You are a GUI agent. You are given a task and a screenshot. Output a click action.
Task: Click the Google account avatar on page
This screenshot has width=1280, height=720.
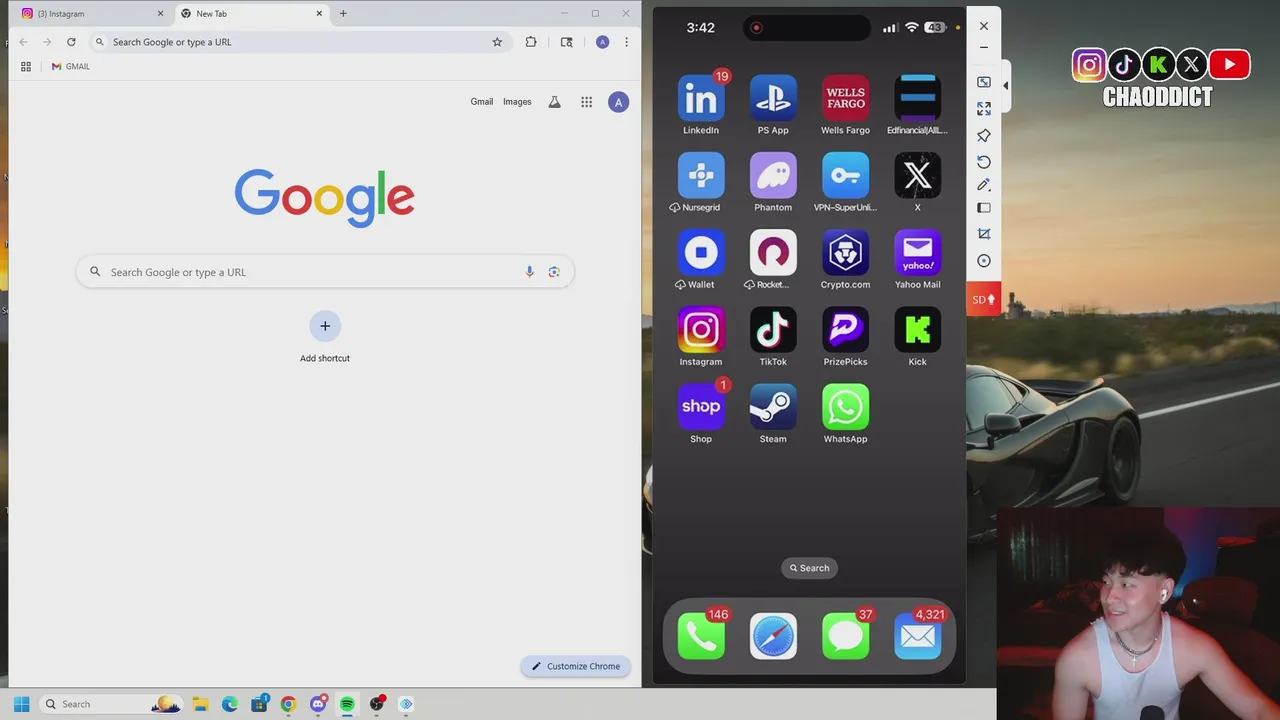[618, 102]
